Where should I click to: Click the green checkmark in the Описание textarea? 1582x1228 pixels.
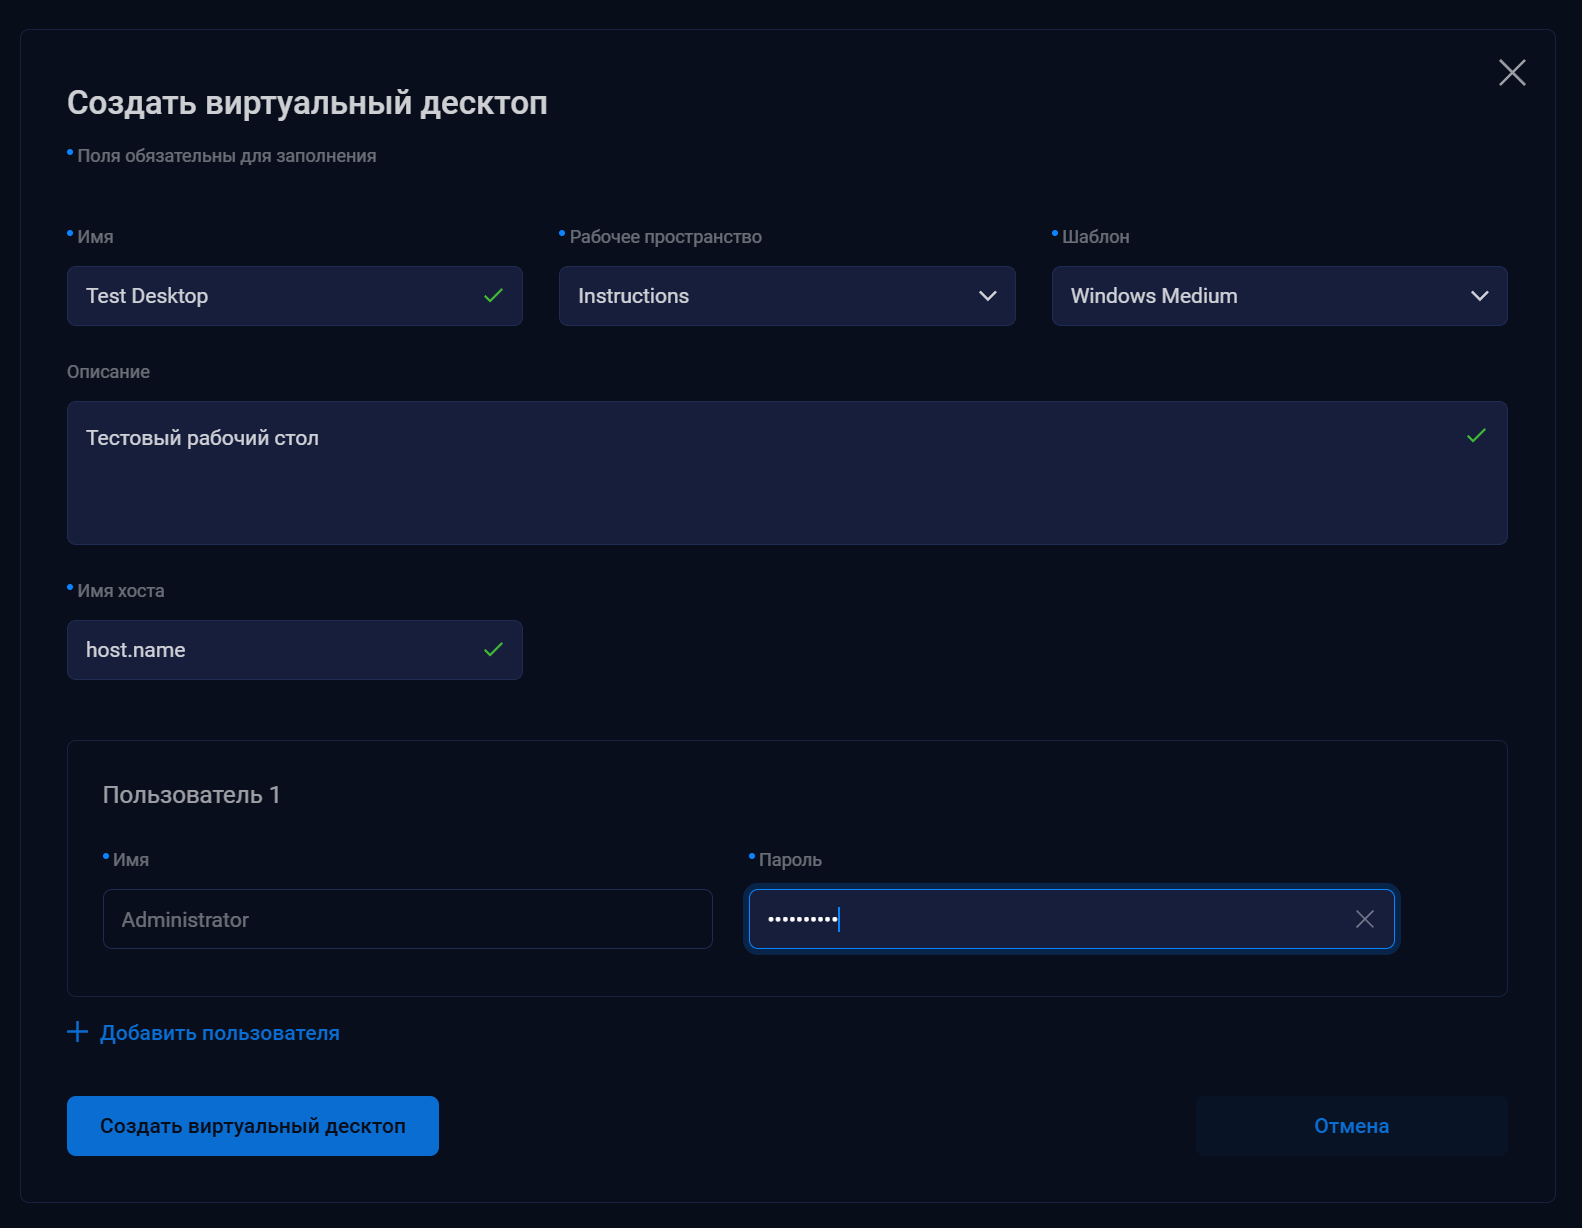click(1476, 436)
